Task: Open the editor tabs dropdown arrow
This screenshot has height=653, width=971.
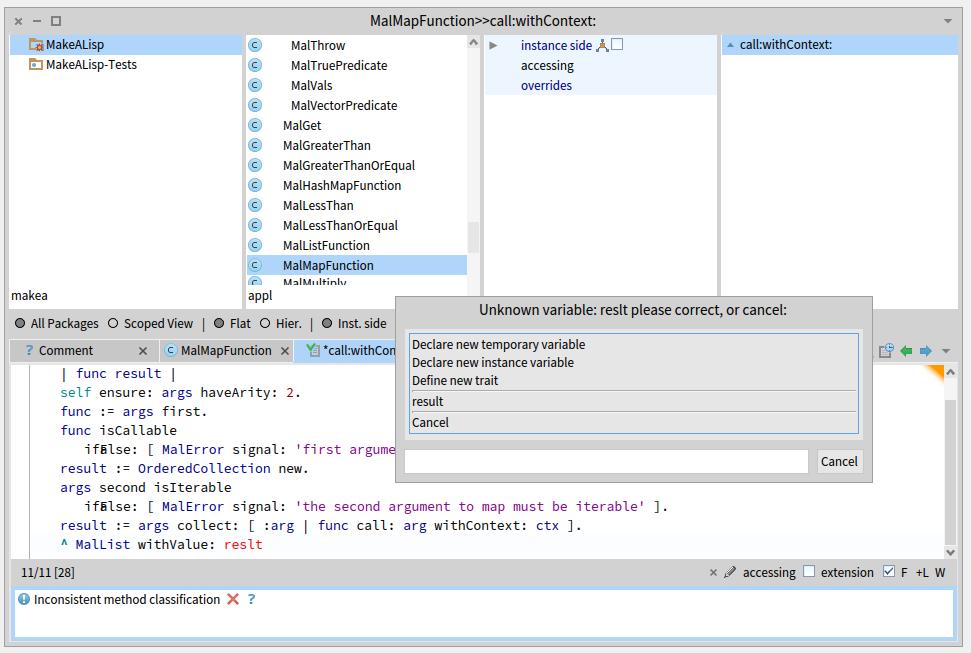Action: tap(946, 351)
